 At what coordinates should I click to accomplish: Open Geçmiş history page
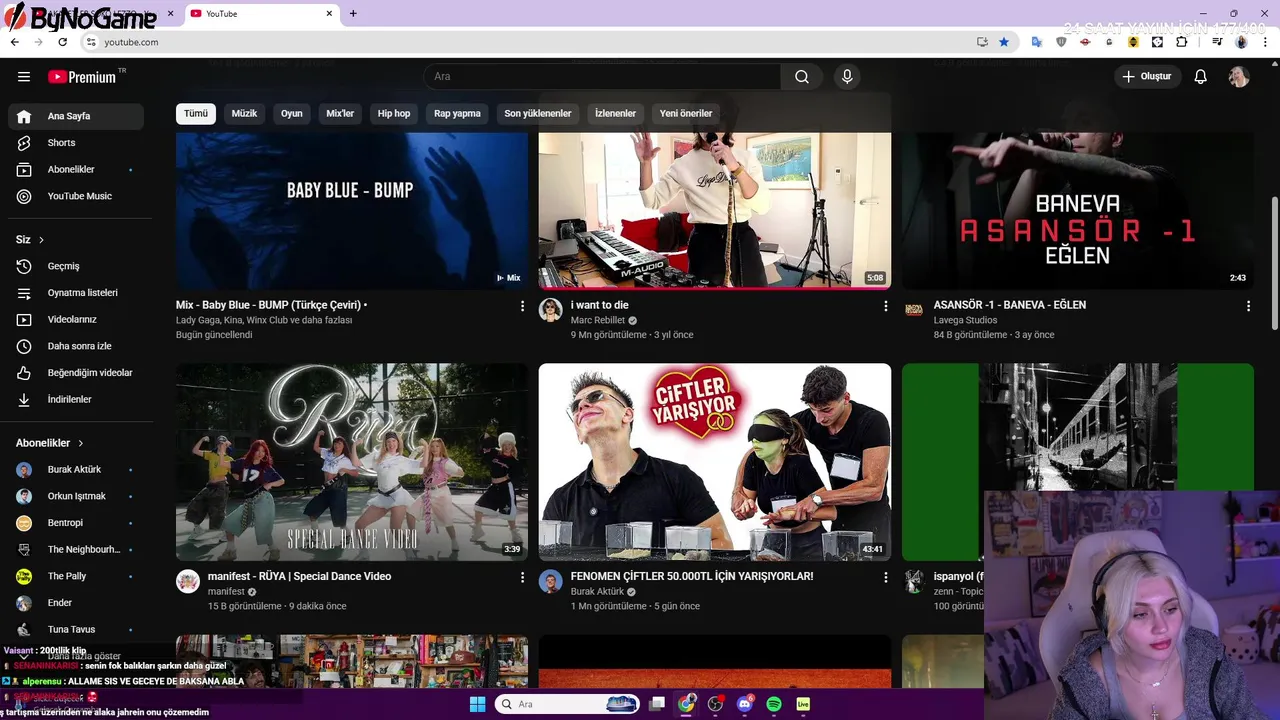[76, 266]
